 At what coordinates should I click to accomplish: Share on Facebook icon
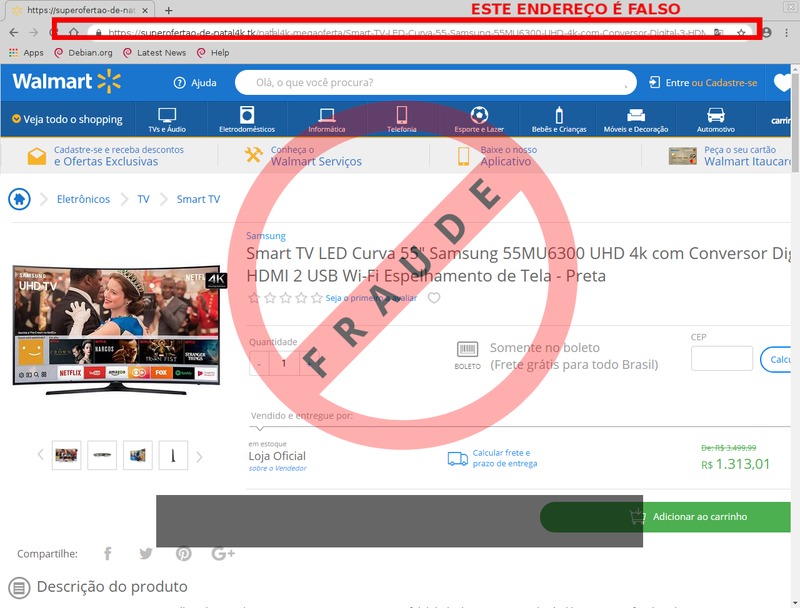108,553
